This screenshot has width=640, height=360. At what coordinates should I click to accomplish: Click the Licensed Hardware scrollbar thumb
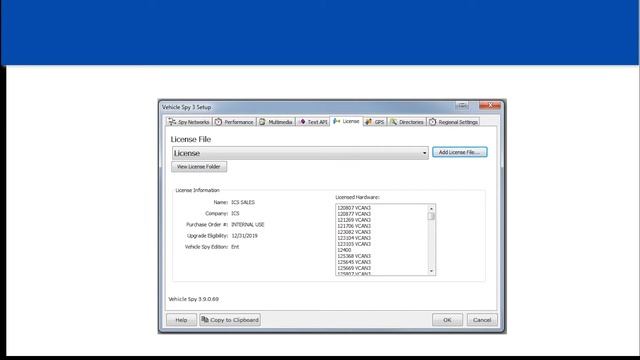click(431, 216)
